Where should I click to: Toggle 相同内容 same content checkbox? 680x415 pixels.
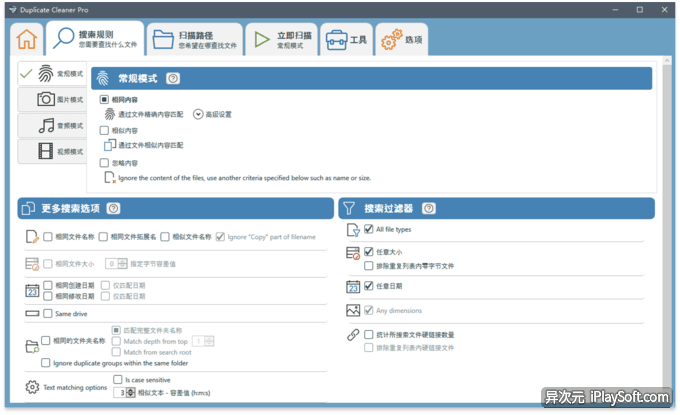(x=104, y=100)
